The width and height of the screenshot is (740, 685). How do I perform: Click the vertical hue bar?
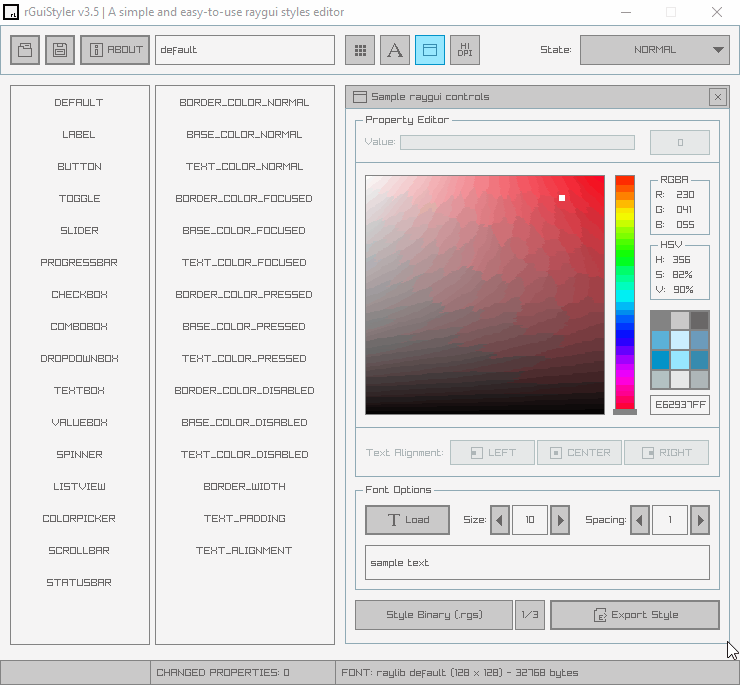click(x=624, y=295)
